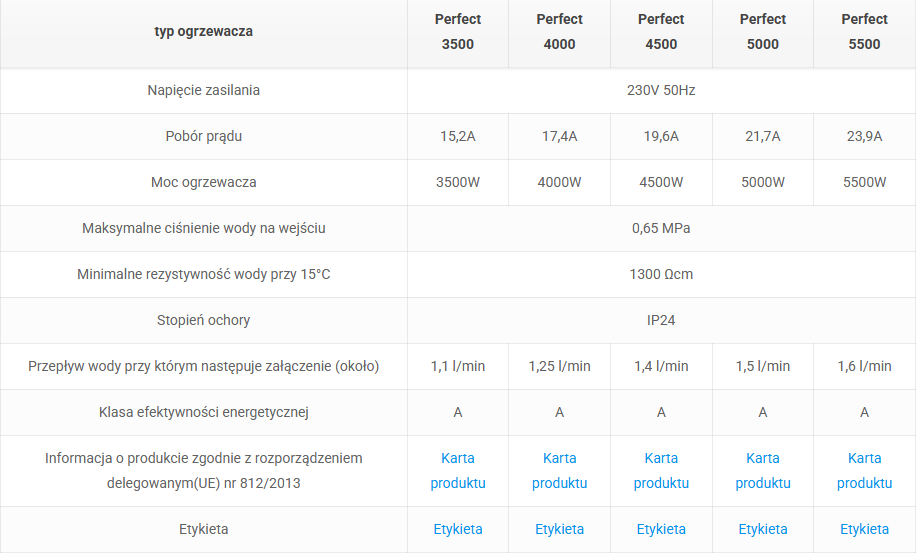The height and width of the screenshot is (555, 916).
Task: Click Etykieta link in Perfect 3500 column
Action: [x=458, y=529]
